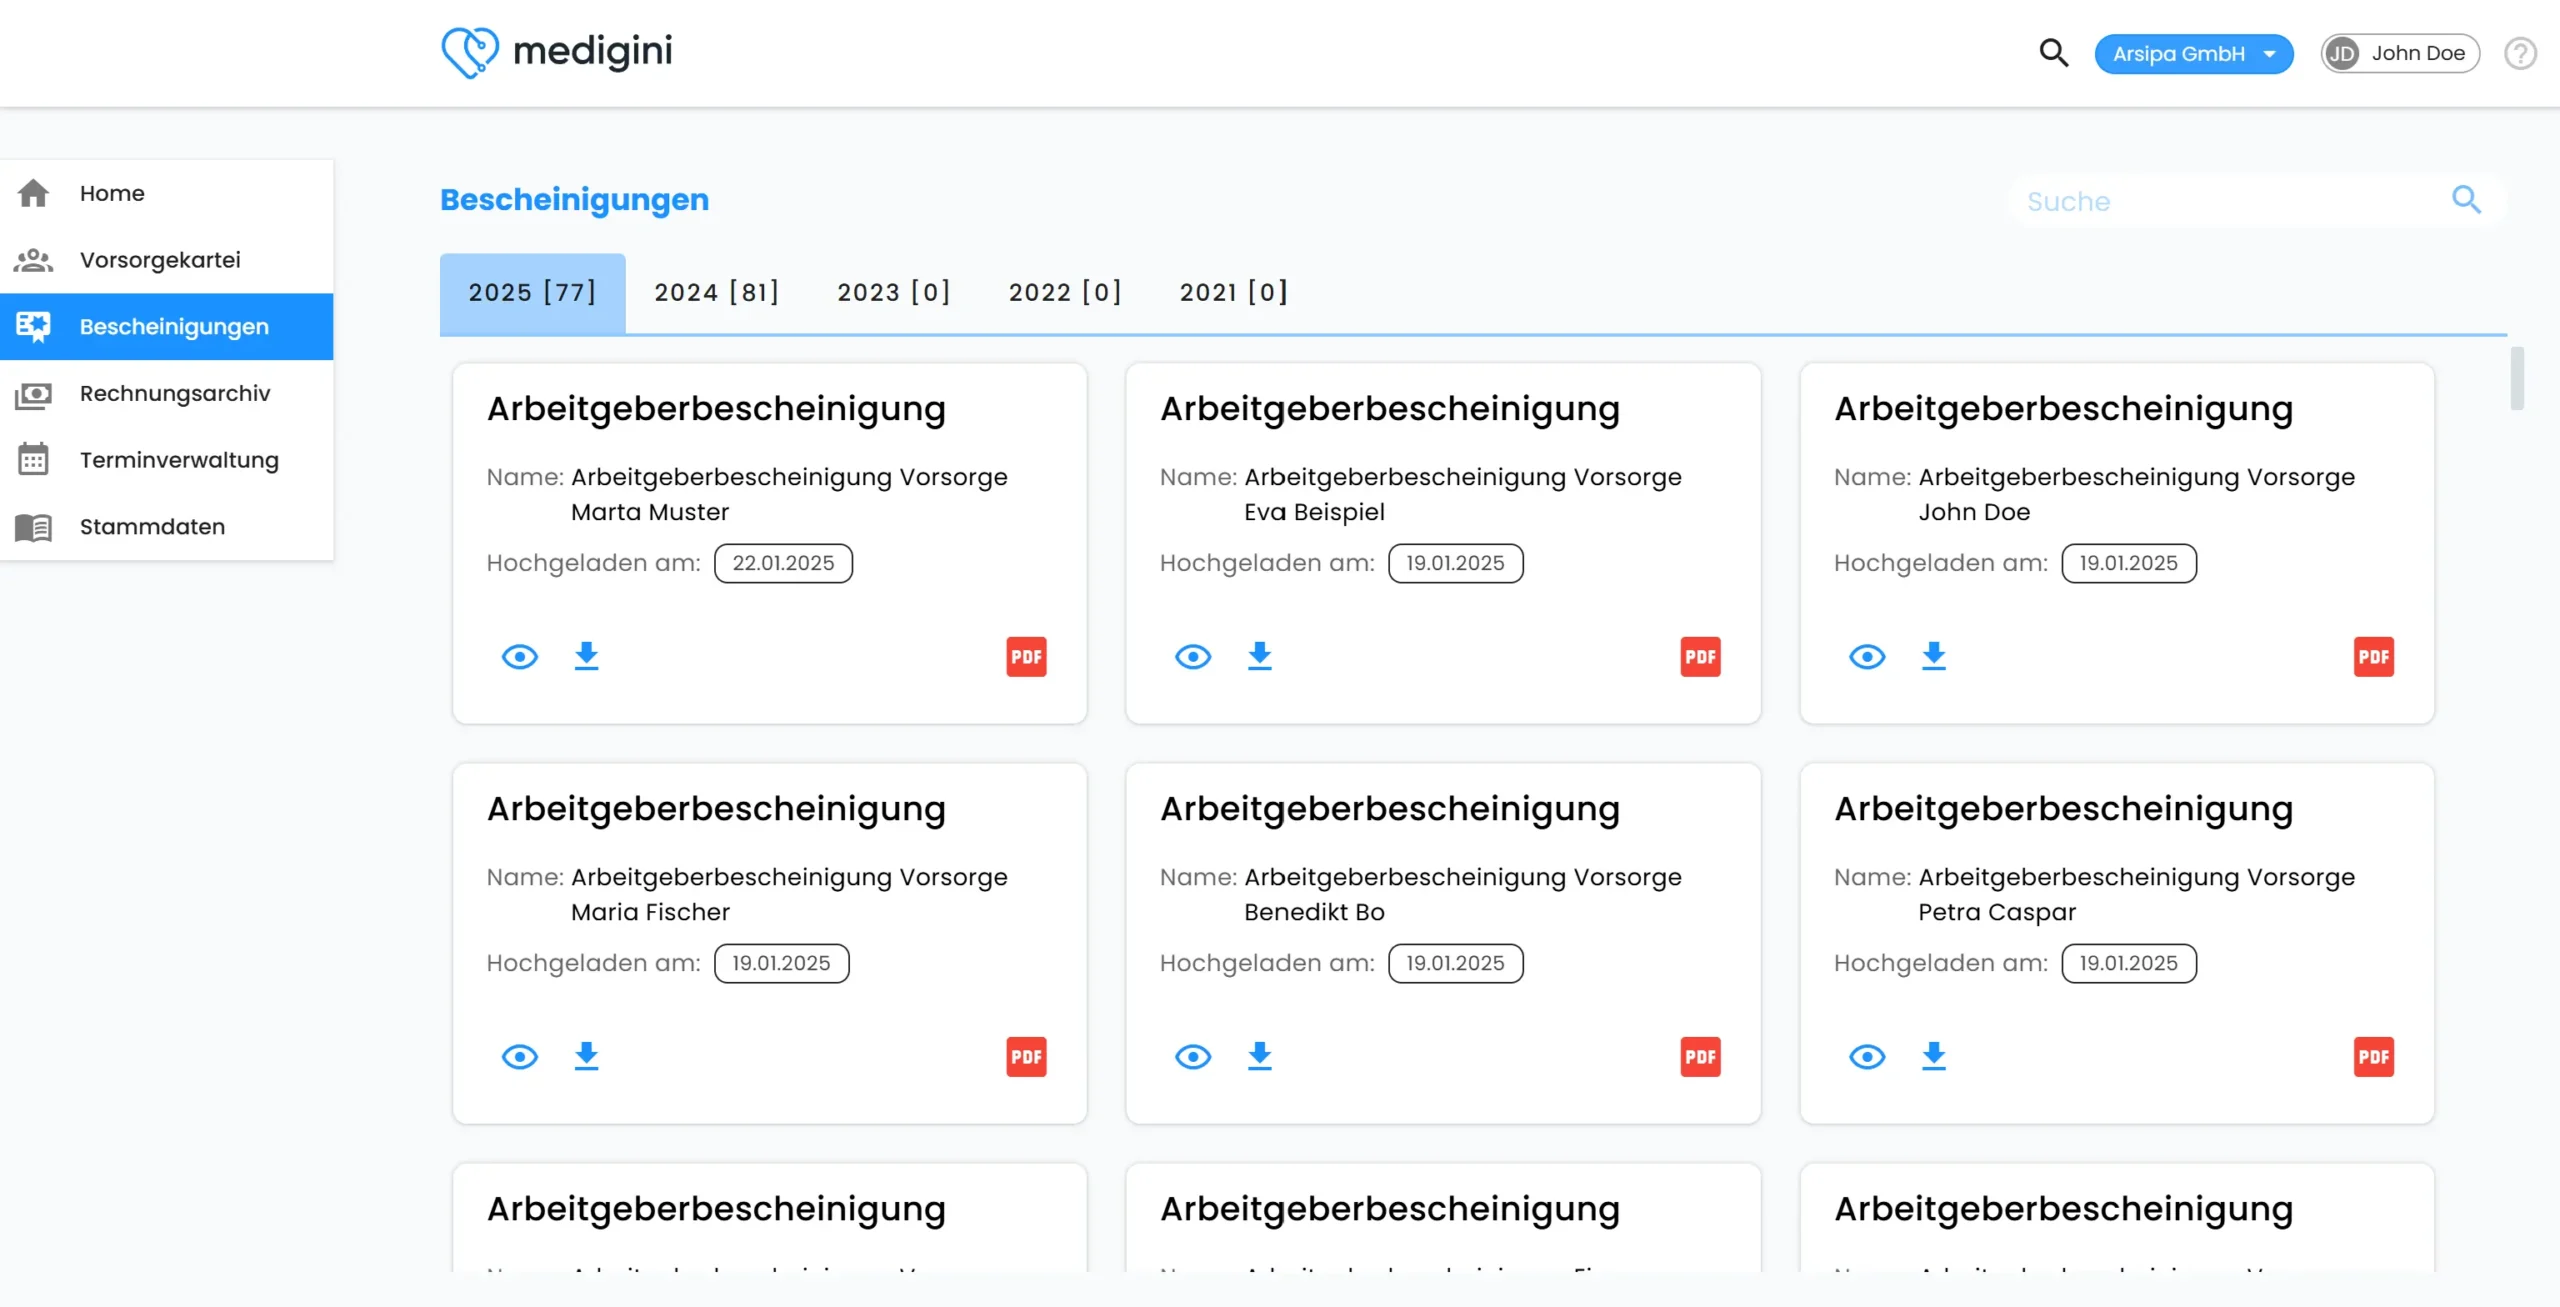Viewport: 2560px width, 1307px height.
Task: Click PDF icon on Benedikt Bo card
Action: [1700, 1057]
